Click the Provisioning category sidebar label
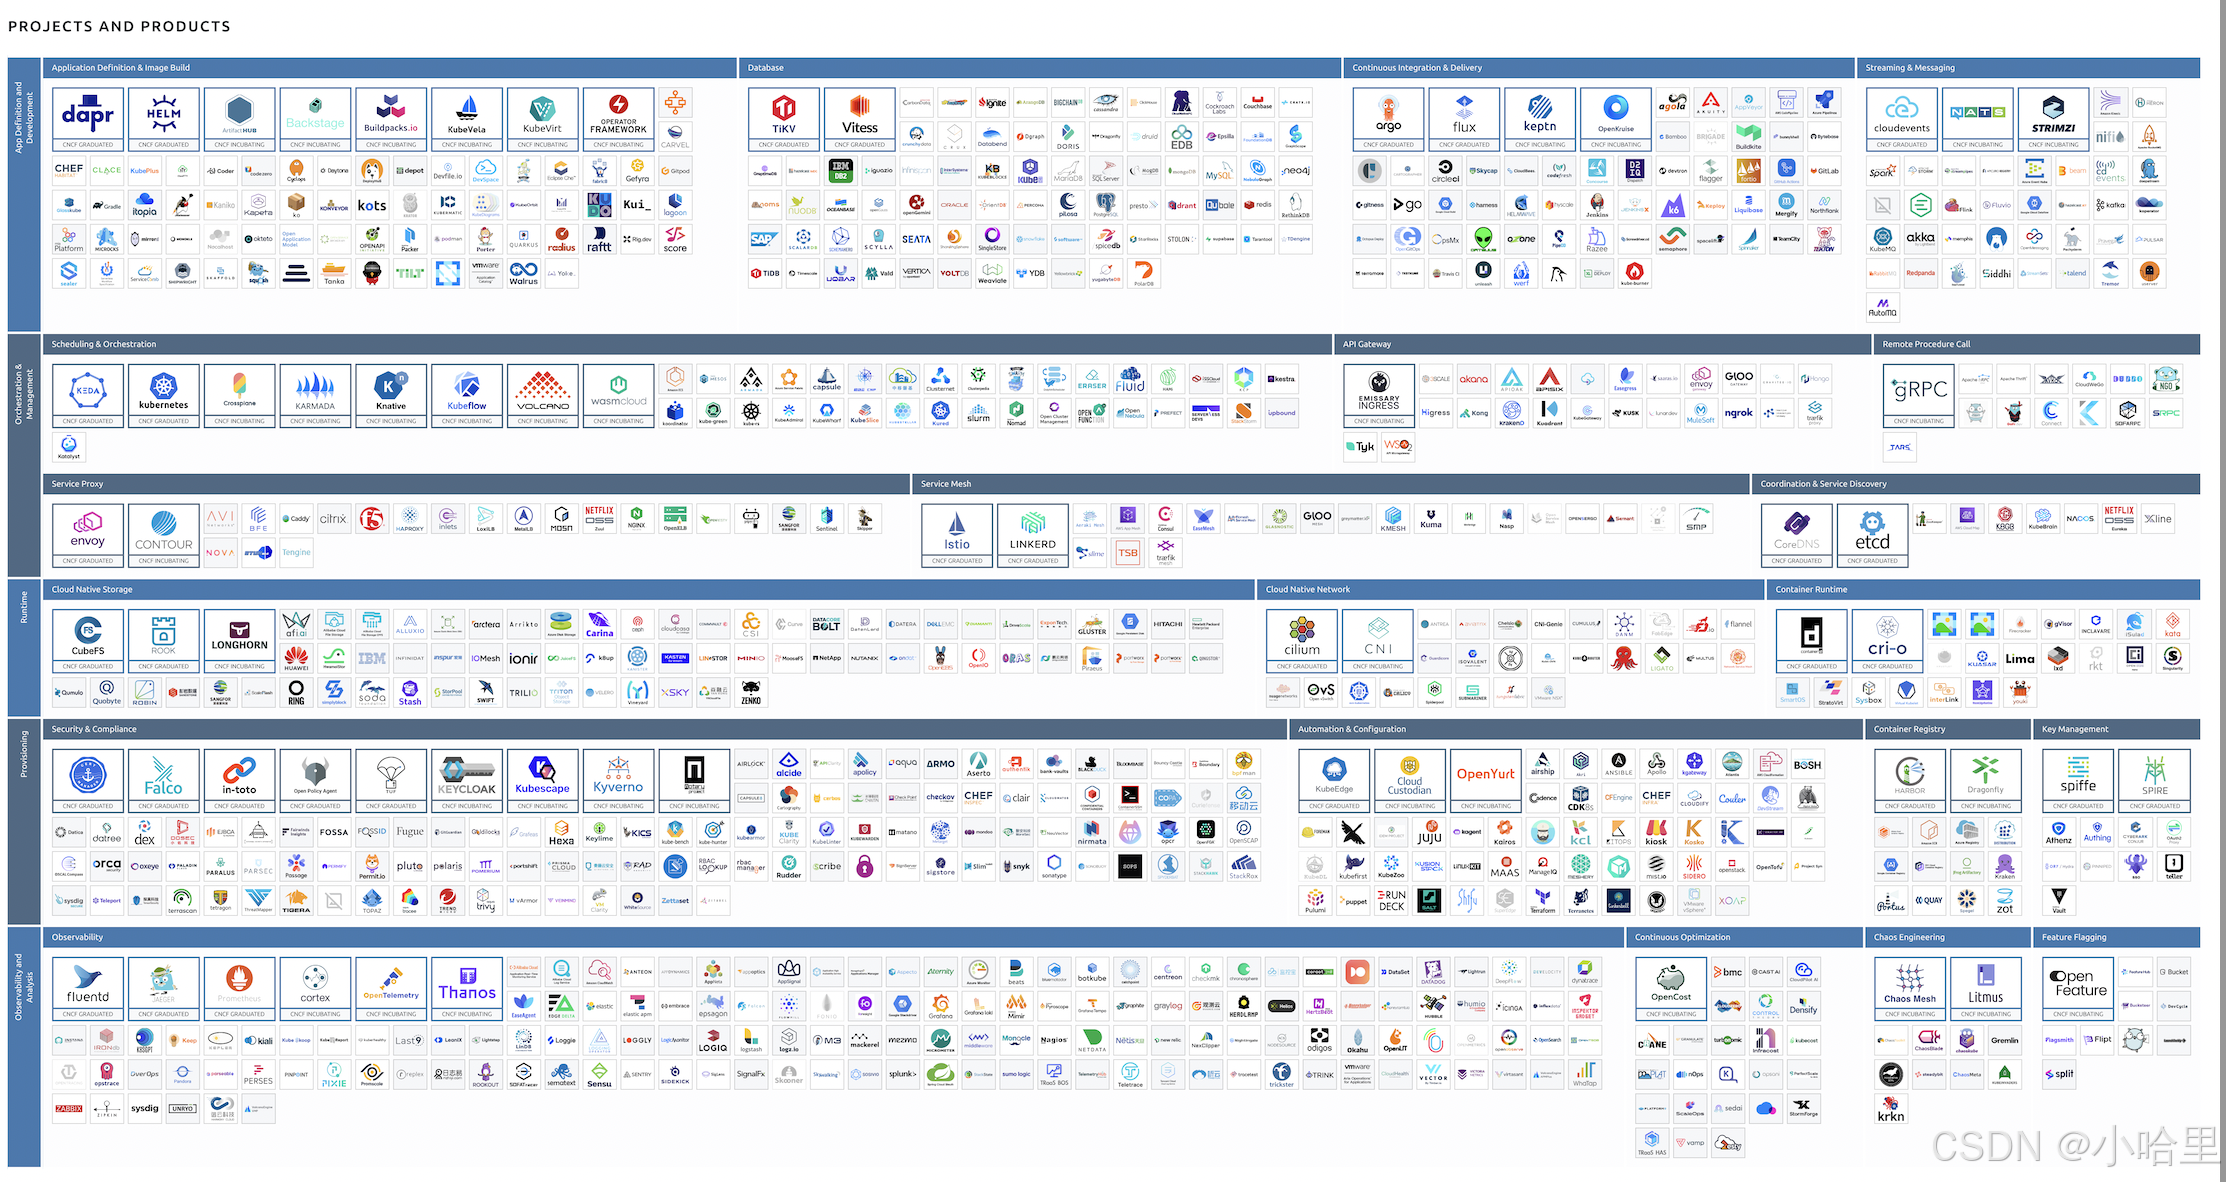The width and height of the screenshot is (2226, 1182). point(24,754)
